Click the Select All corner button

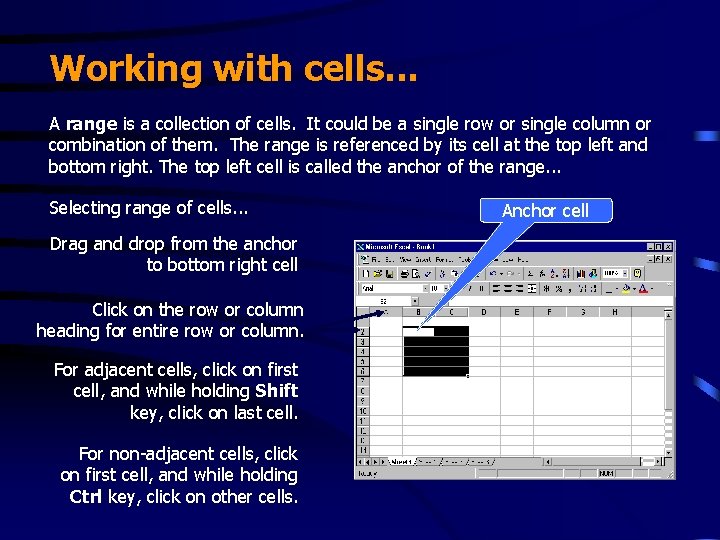(363, 312)
